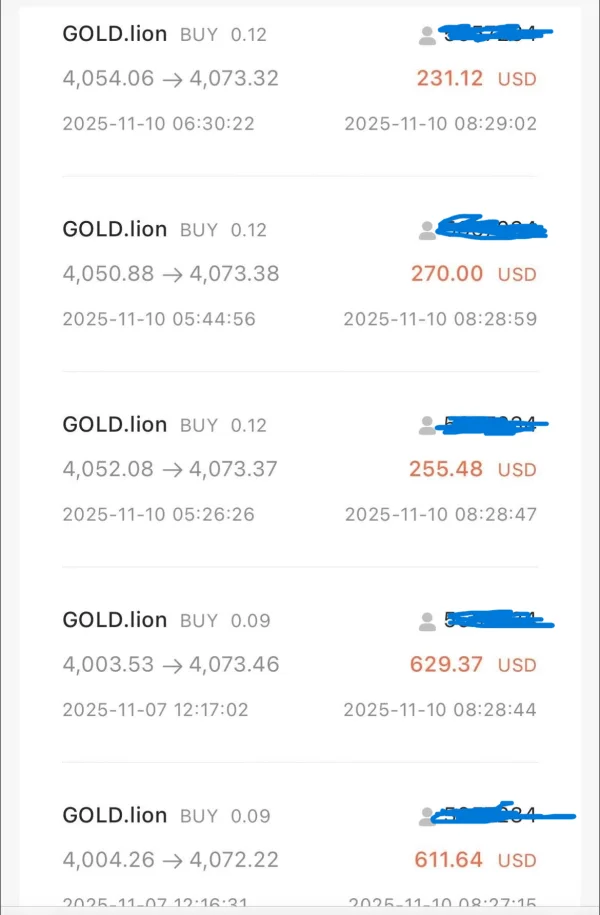Select the 231.12 USD profit amount

coord(450,78)
